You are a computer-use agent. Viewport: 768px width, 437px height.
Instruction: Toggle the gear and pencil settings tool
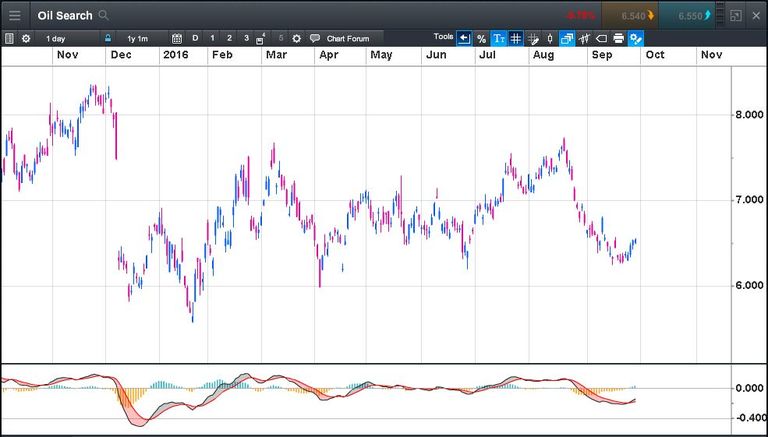[x=636, y=38]
